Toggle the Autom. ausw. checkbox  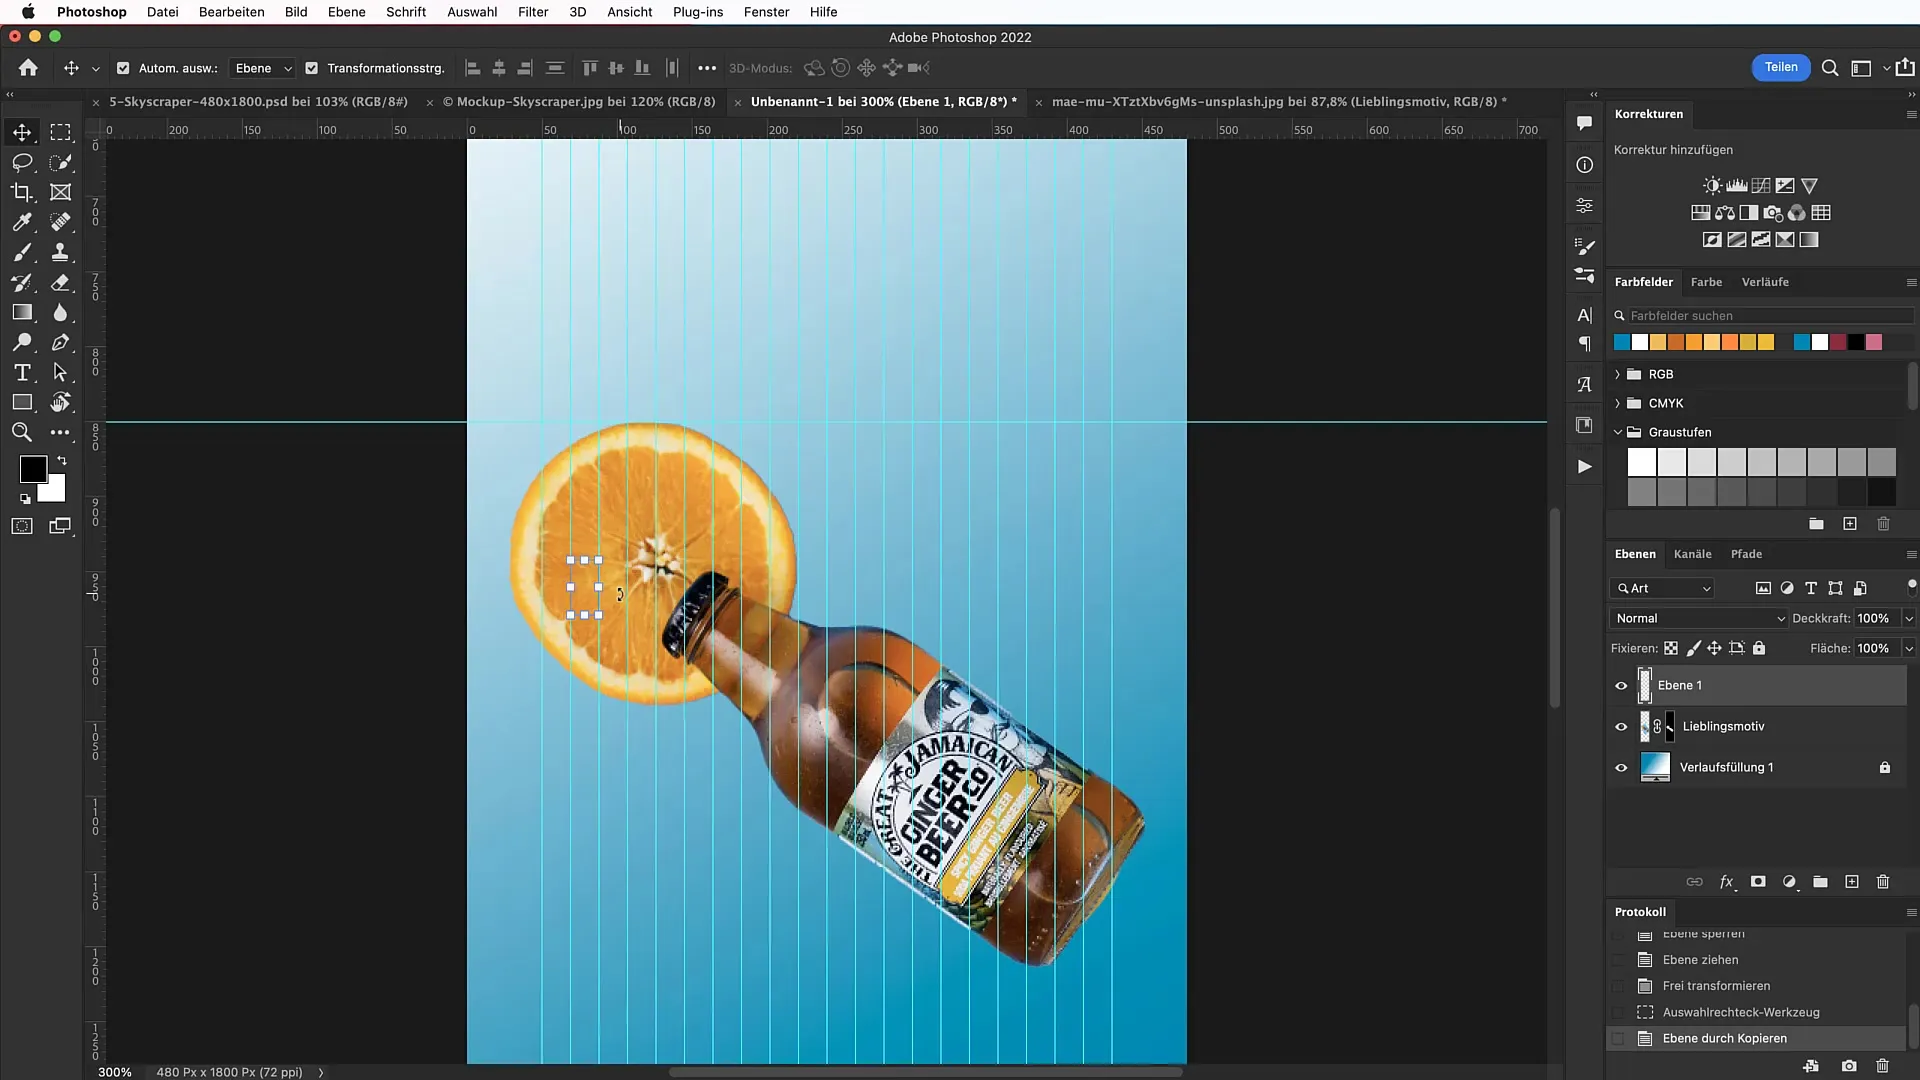click(x=123, y=68)
